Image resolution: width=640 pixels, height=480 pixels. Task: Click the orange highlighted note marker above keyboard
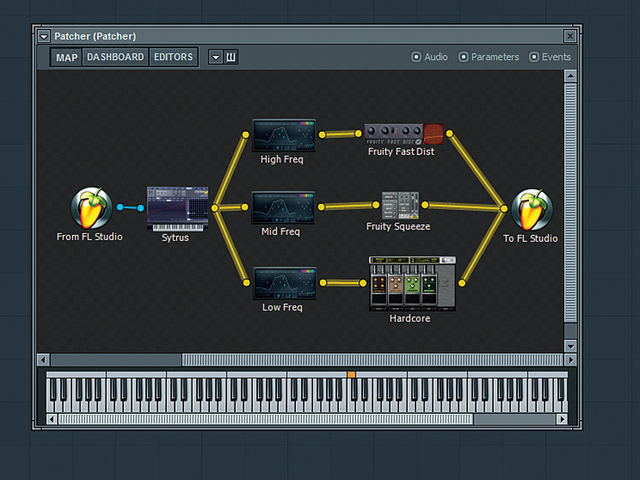(x=351, y=374)
